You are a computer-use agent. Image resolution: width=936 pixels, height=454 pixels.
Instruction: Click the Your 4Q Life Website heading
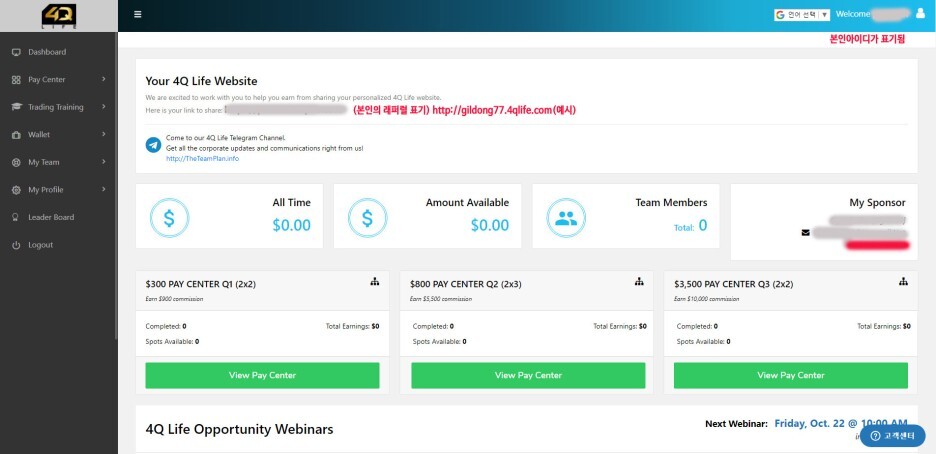coord(201,81)
